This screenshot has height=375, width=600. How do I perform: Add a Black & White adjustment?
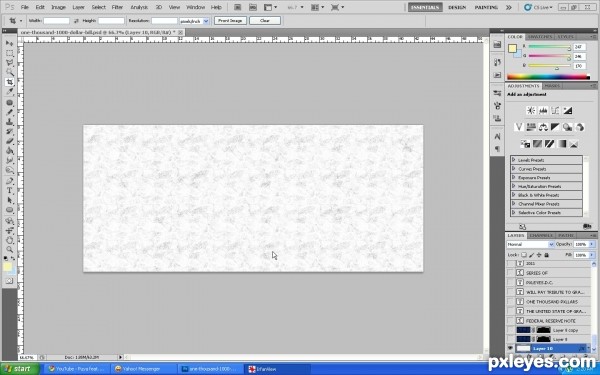pyautogui.click(x=555, y=127)
